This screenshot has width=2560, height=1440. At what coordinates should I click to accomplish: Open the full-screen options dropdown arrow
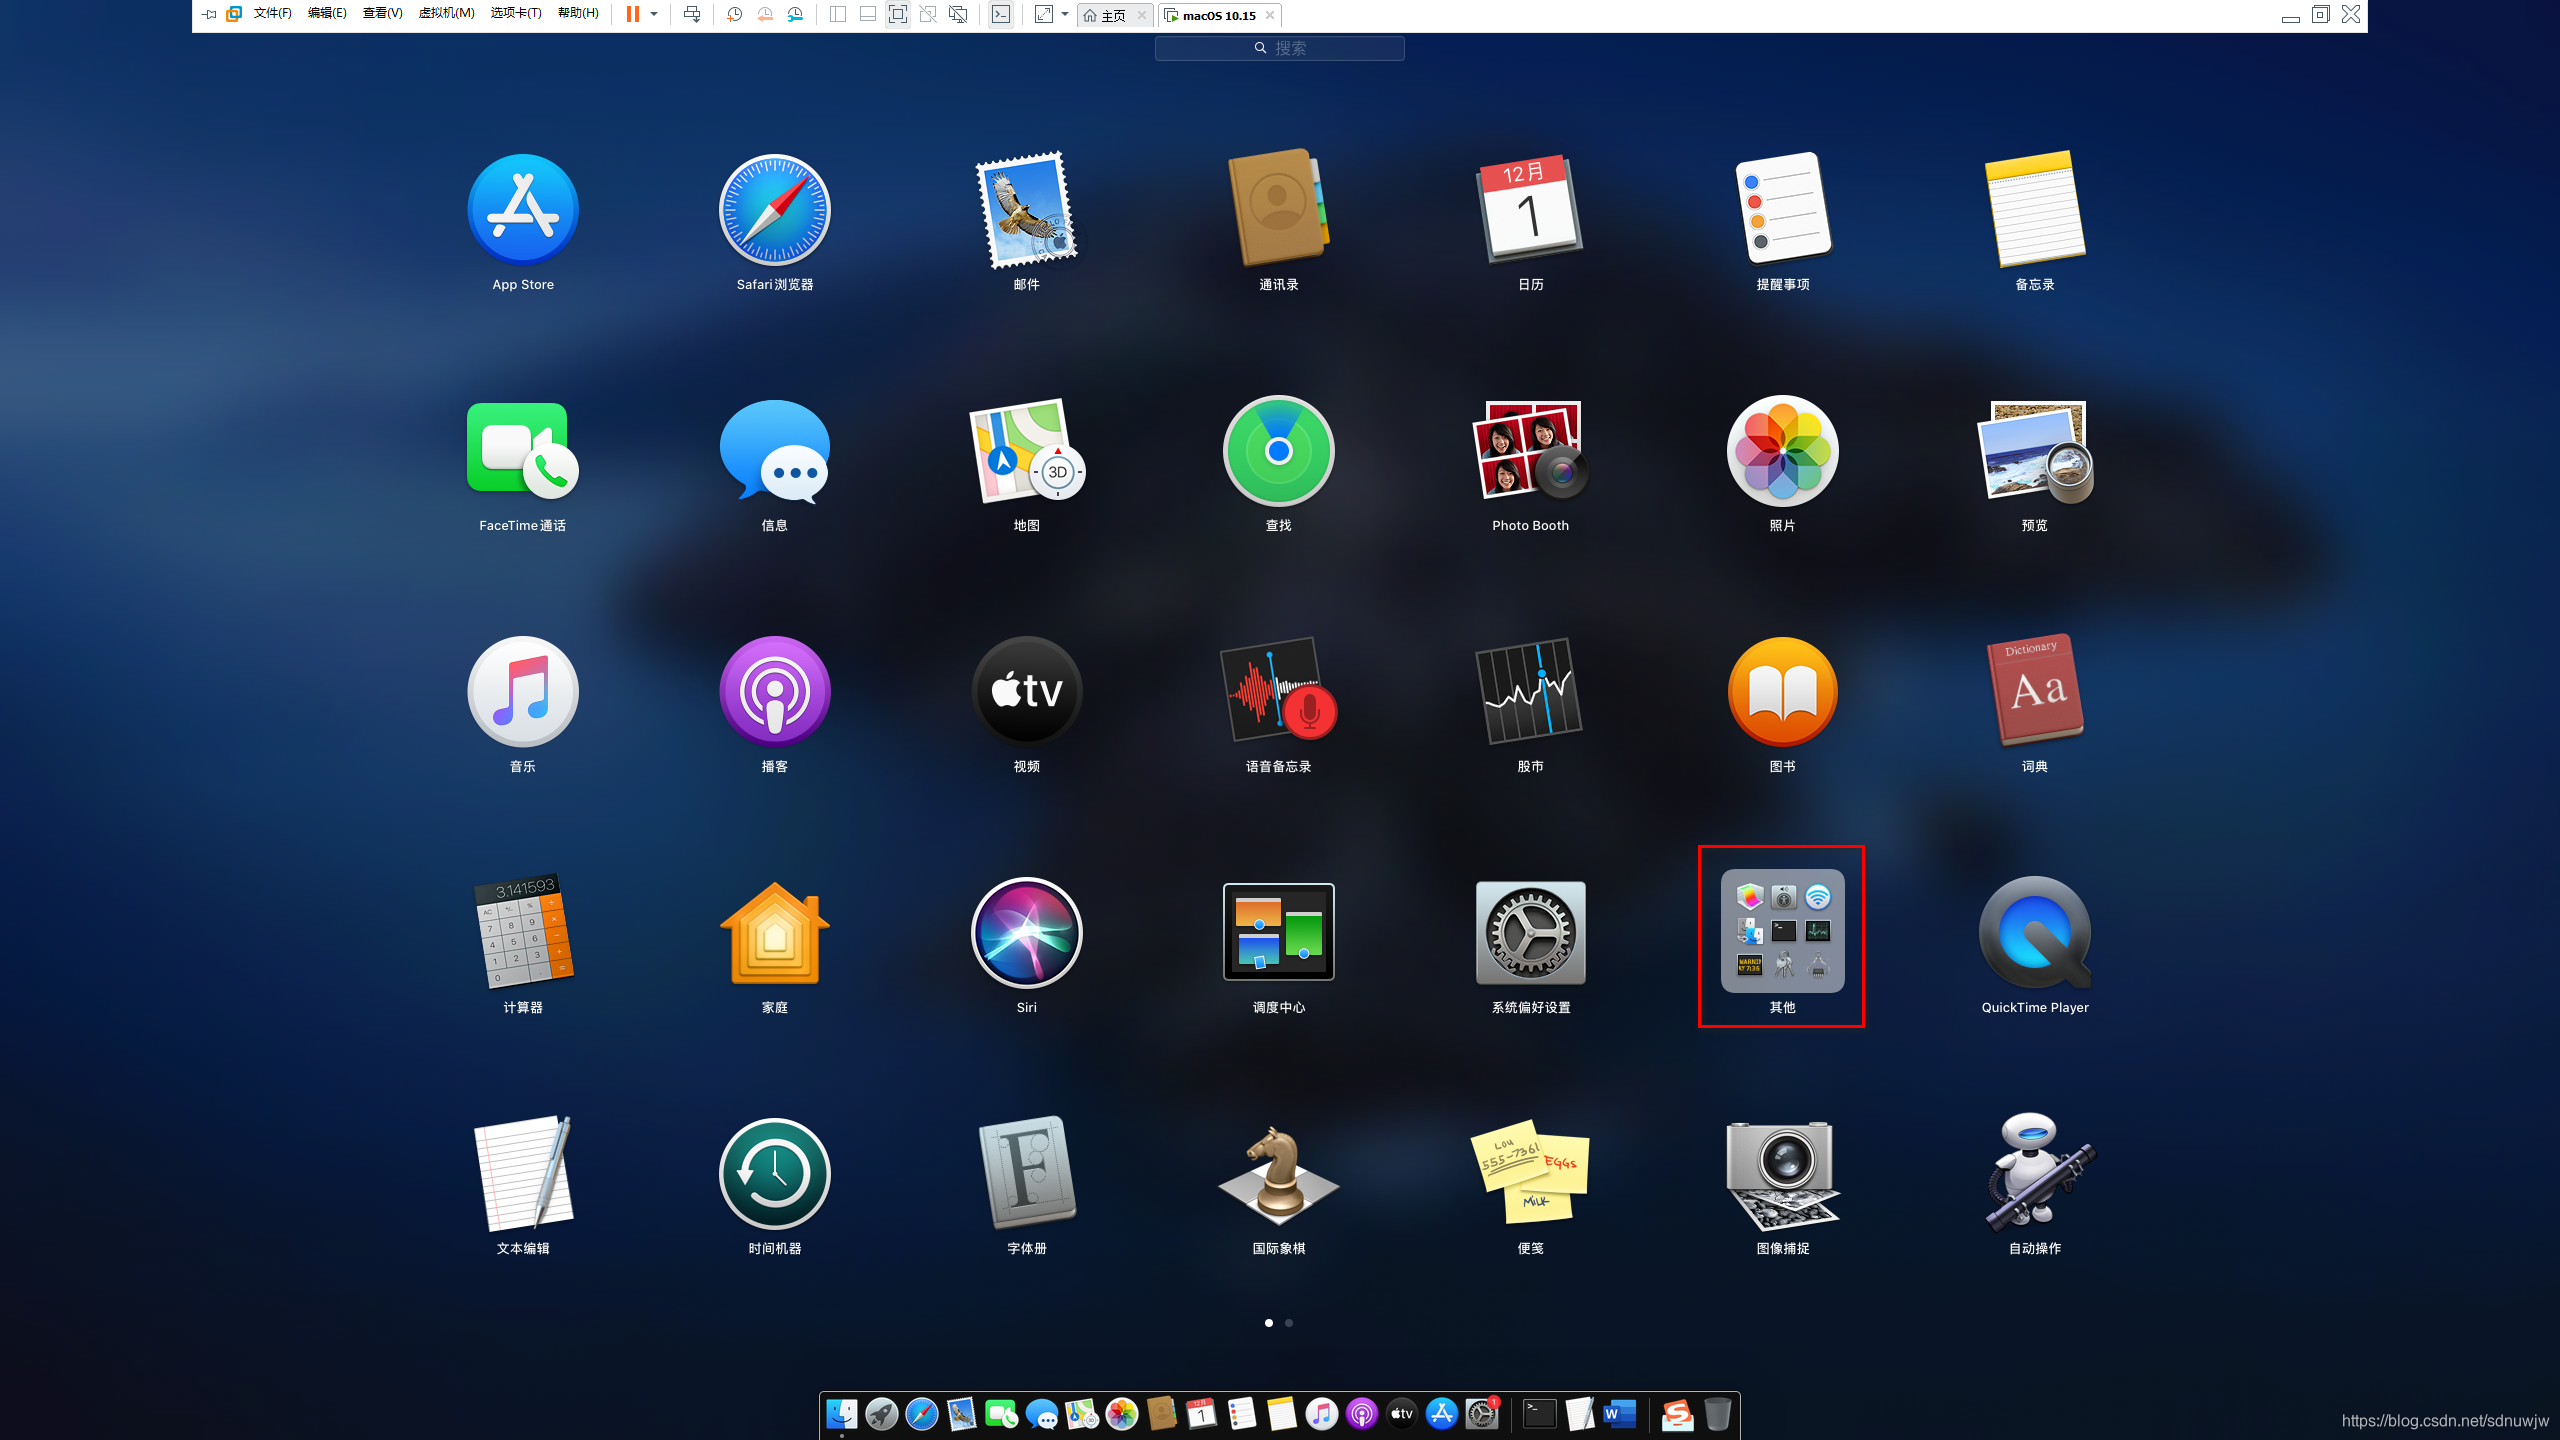[1065, 14]
